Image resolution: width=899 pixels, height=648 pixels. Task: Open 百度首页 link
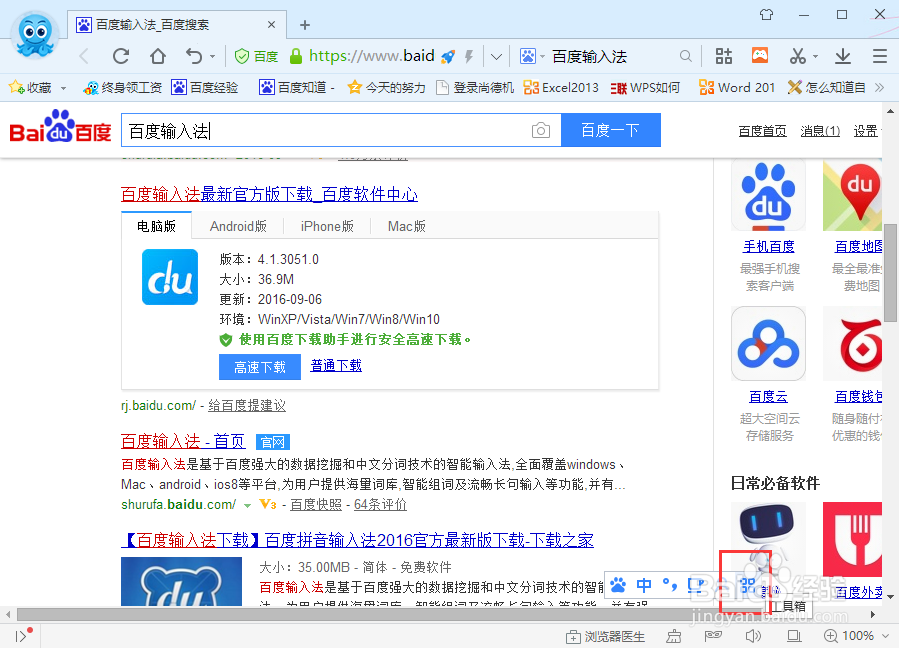(763, 131)
